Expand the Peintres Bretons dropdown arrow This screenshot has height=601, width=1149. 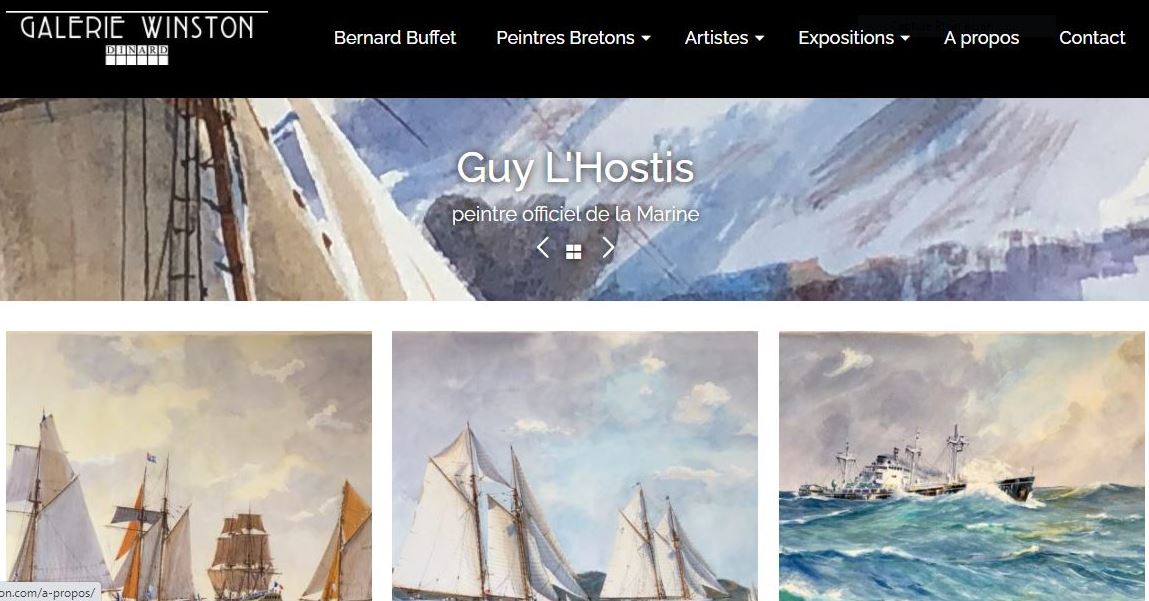(646, 38)
